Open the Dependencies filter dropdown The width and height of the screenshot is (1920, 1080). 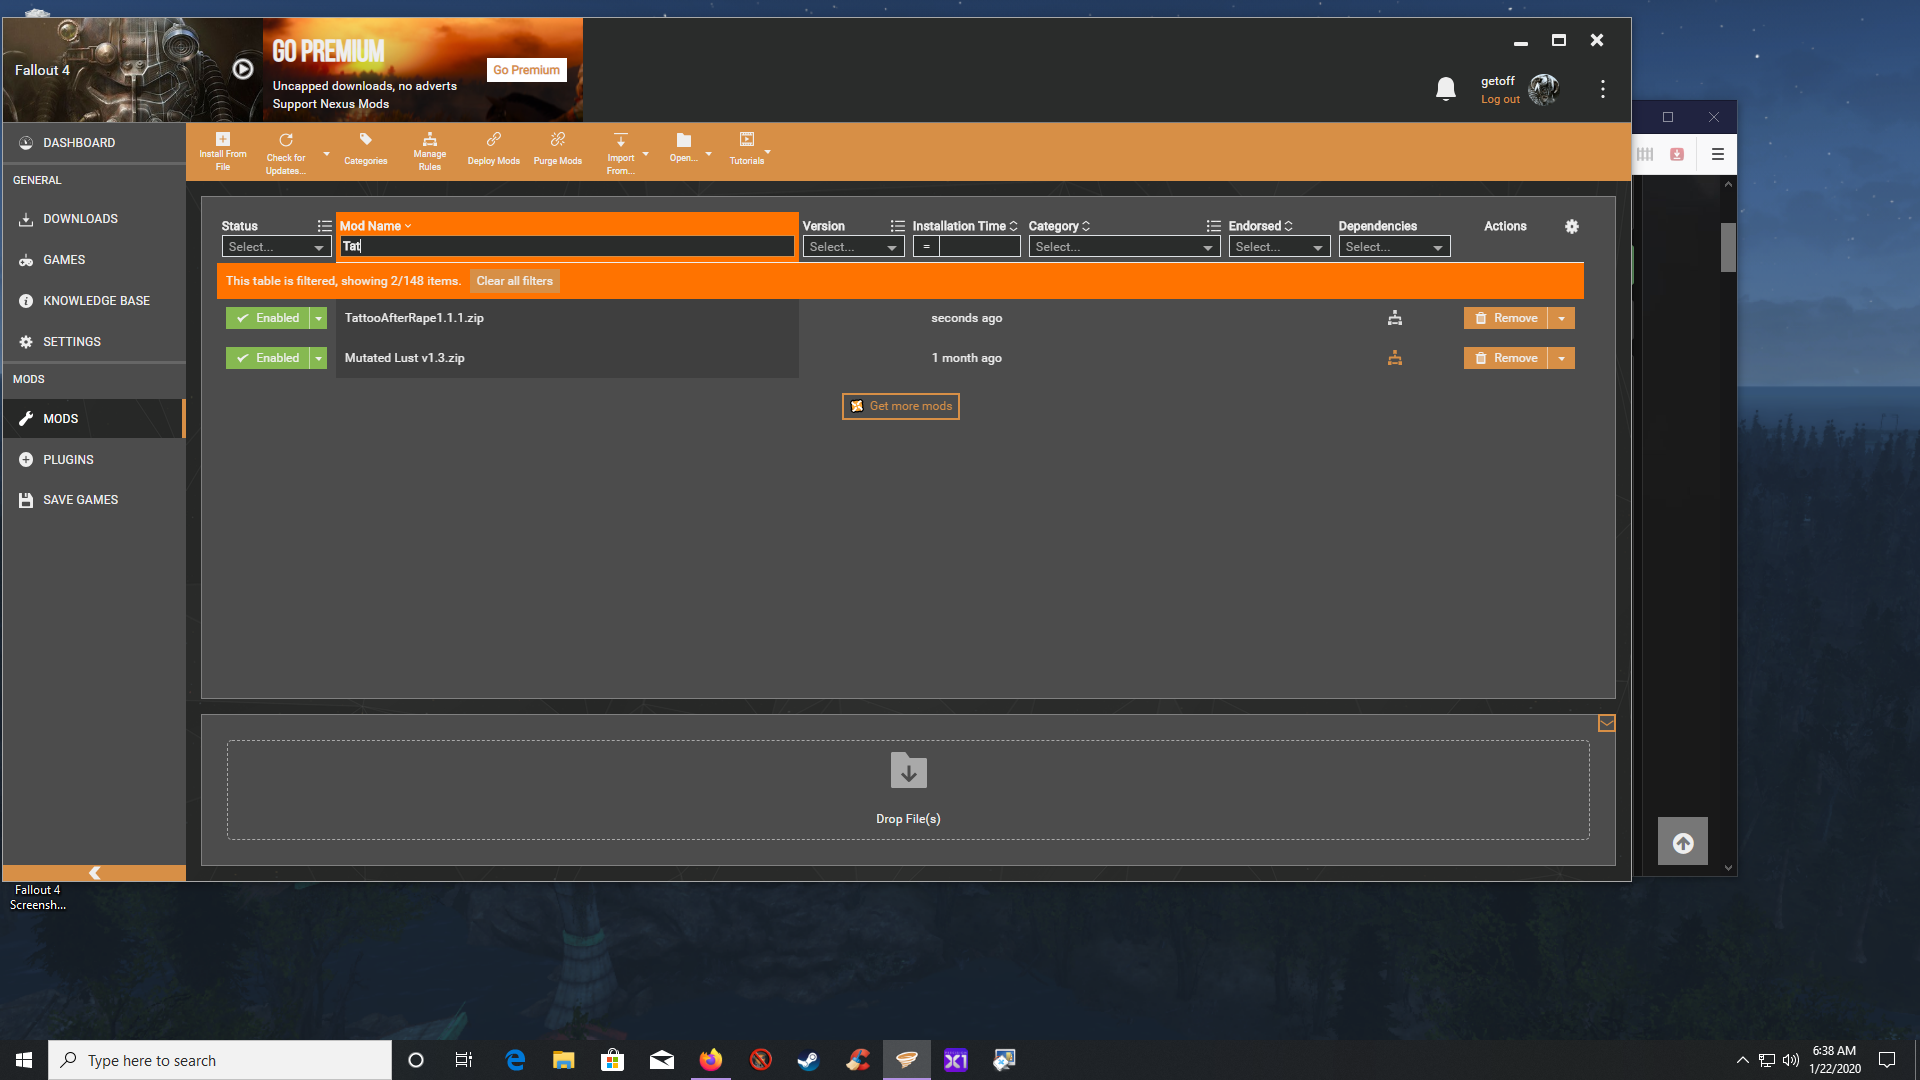[x=1394, y=247]
